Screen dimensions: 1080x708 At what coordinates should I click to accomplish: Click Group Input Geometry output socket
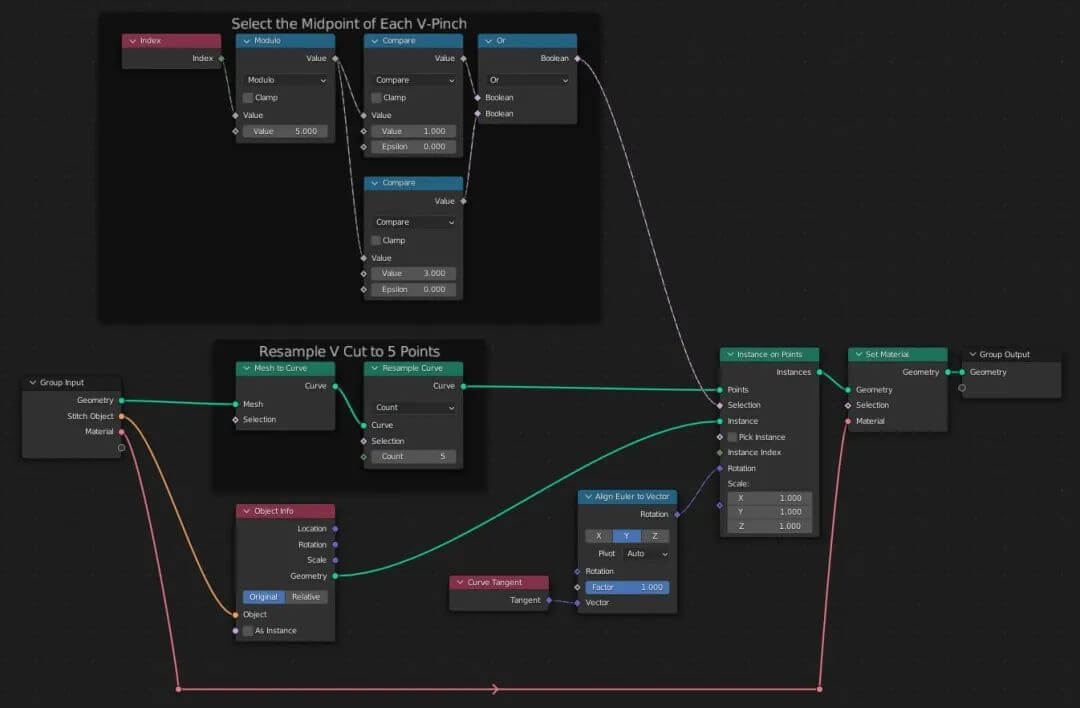tap(122, 400)
